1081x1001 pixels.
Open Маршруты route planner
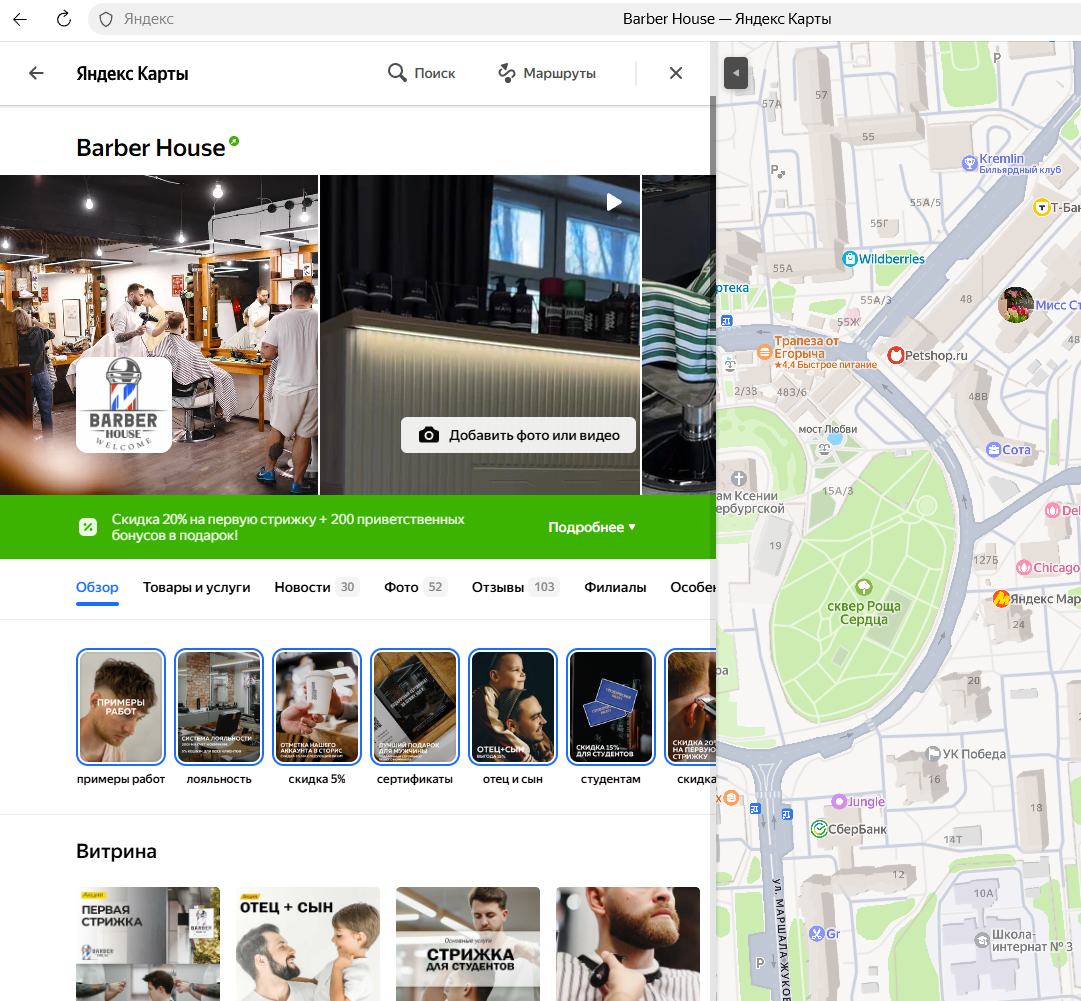[547, 73]
